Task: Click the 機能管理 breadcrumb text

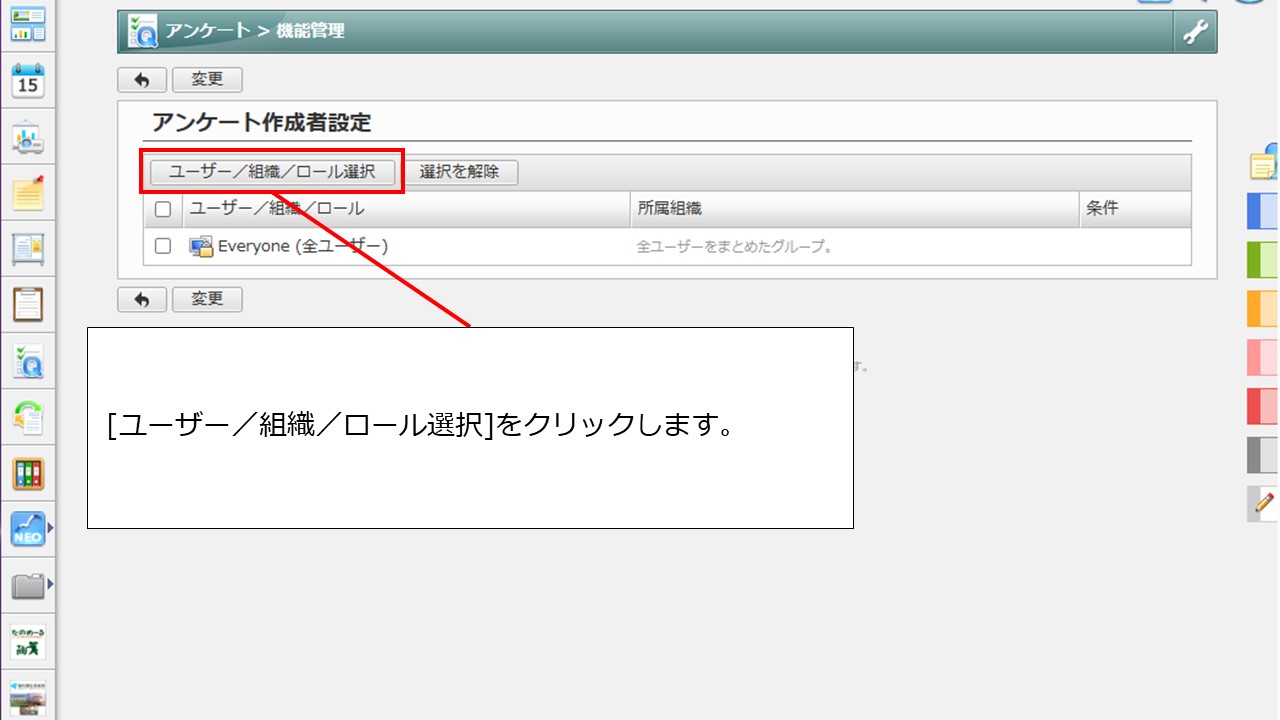Action: [310, 31]
